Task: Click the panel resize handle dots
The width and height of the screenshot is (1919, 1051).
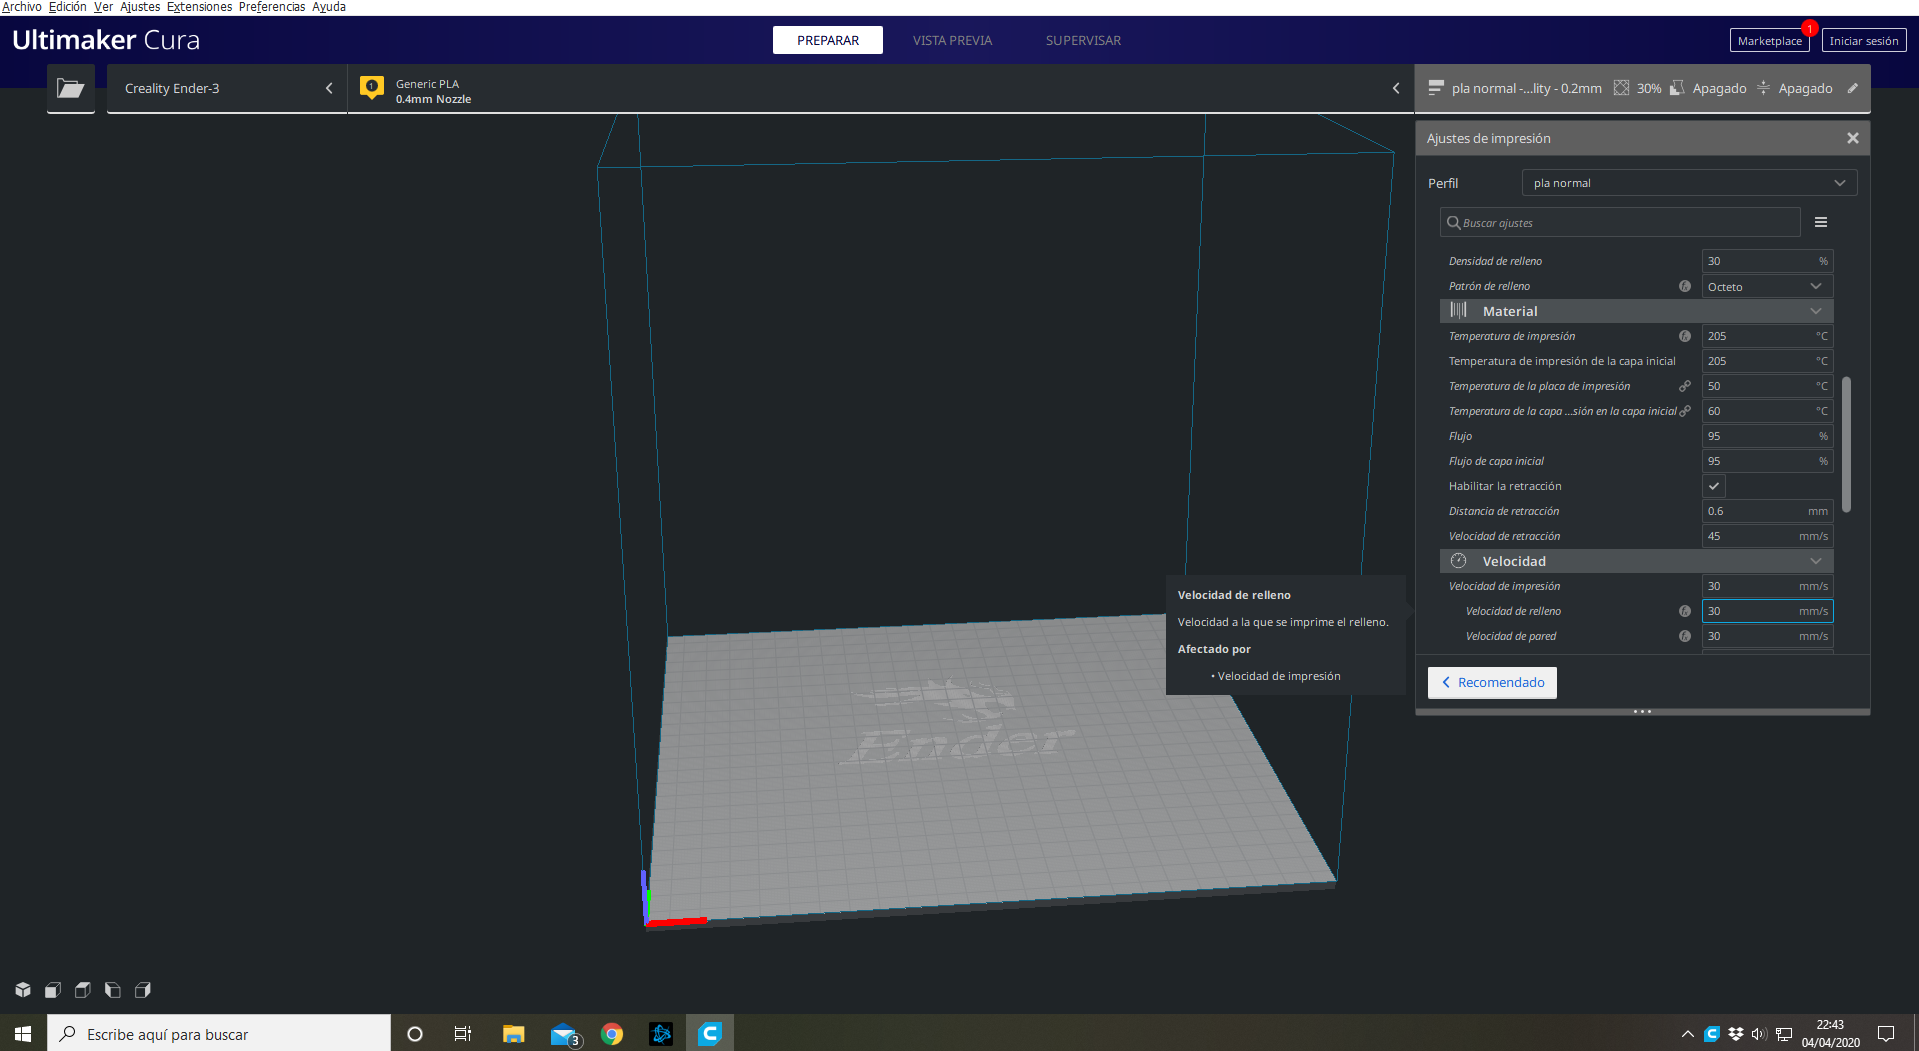Action: tap(1642, 712)
